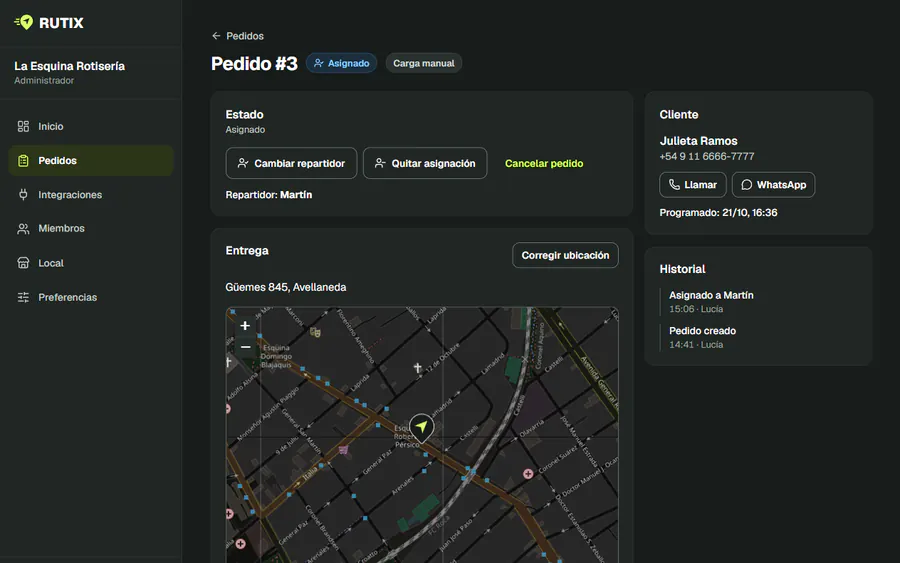Click phone number +54 9 11 6666-7777
The height and width of the screenshot is (563, 900).
coord(707,156)
